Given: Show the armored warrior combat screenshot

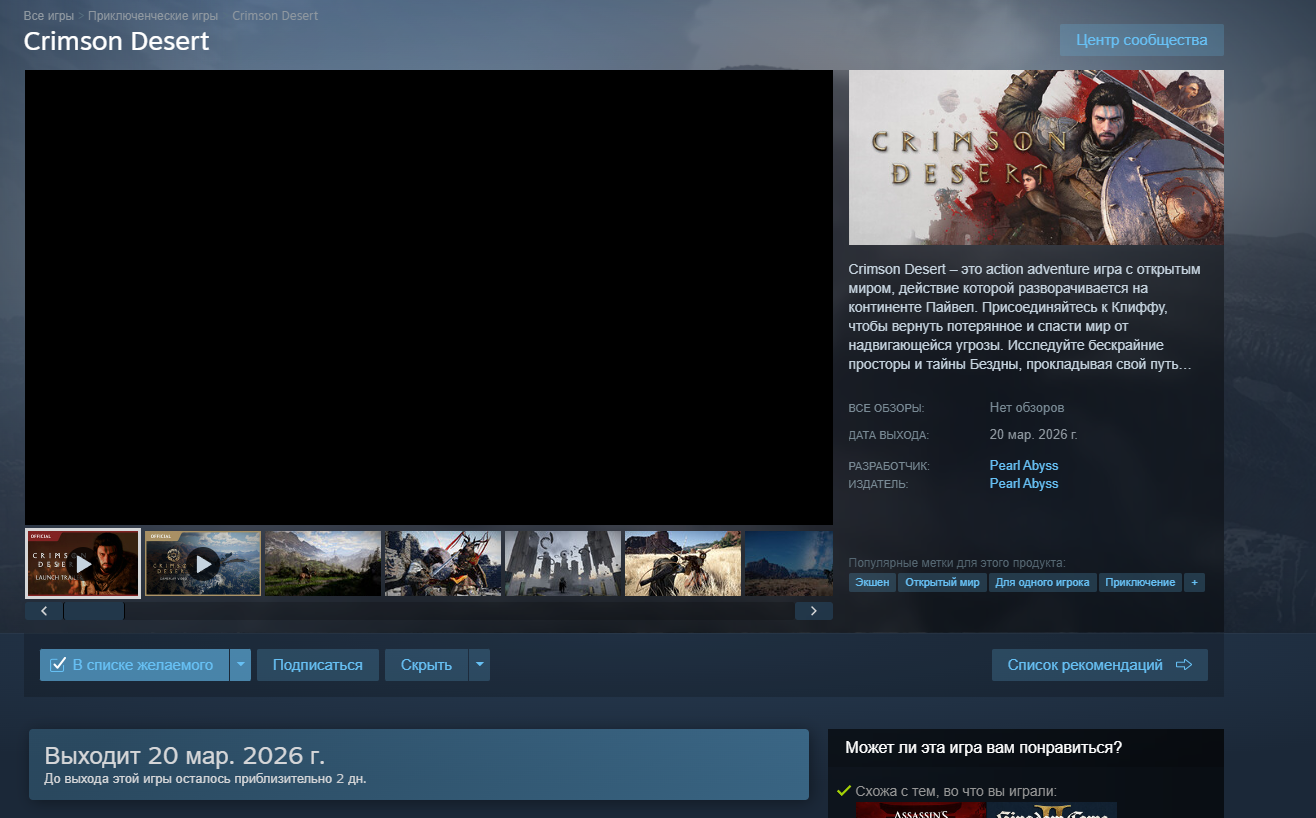Looking at the screenshot, I should pos(443,564).
